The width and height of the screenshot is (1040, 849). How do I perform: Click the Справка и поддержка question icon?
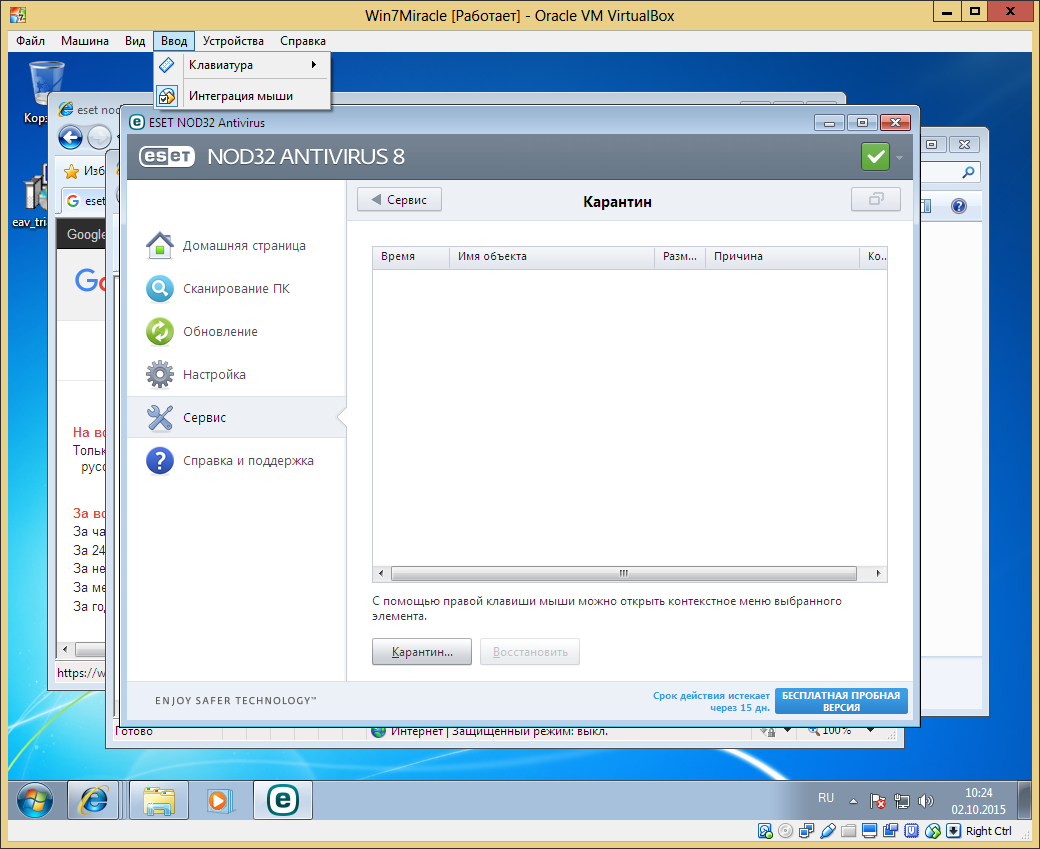pyautogui.click(x=160, y=461)
